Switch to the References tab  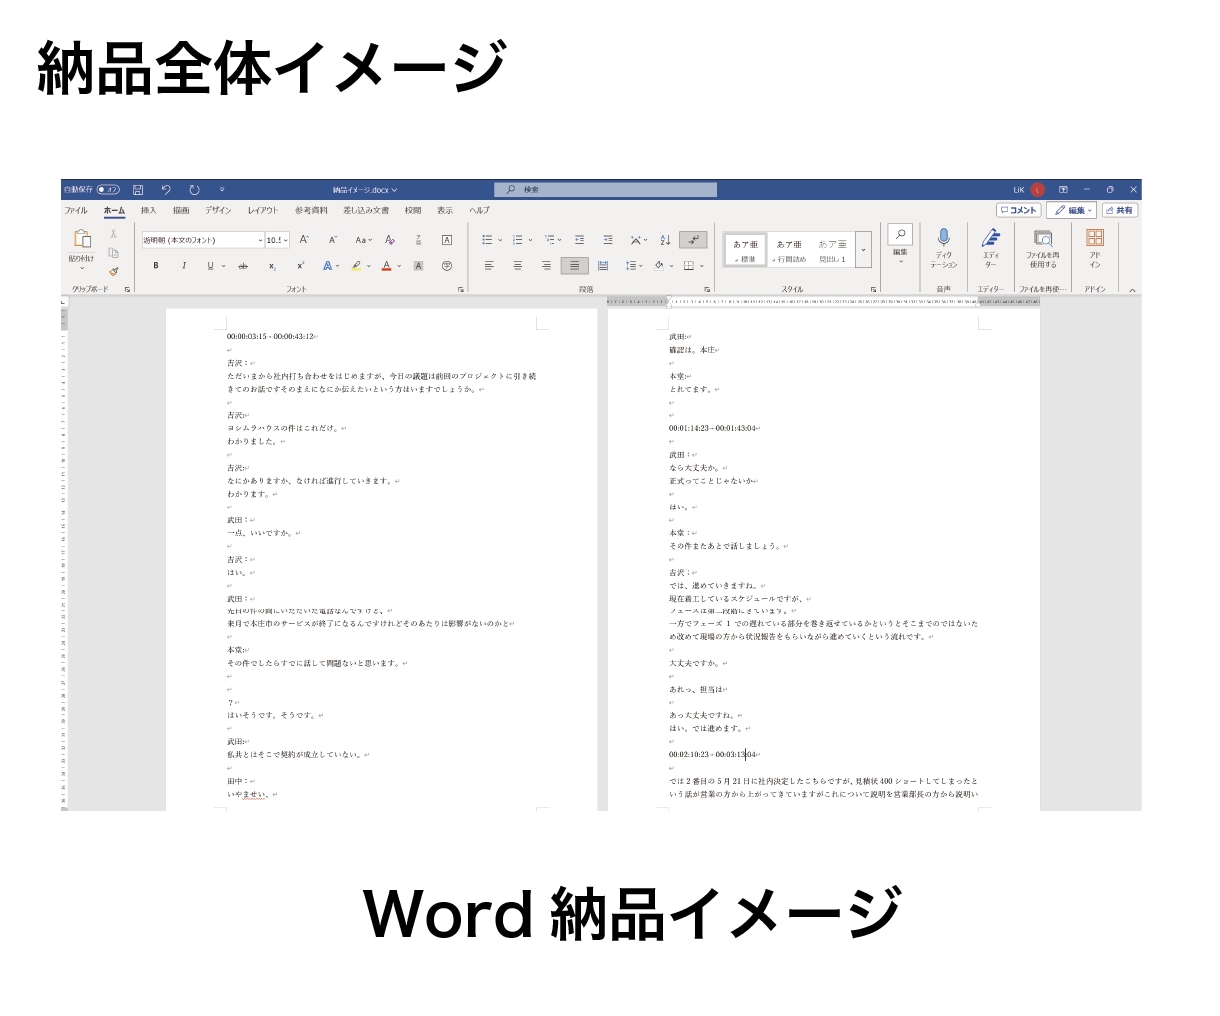(311, 211)
